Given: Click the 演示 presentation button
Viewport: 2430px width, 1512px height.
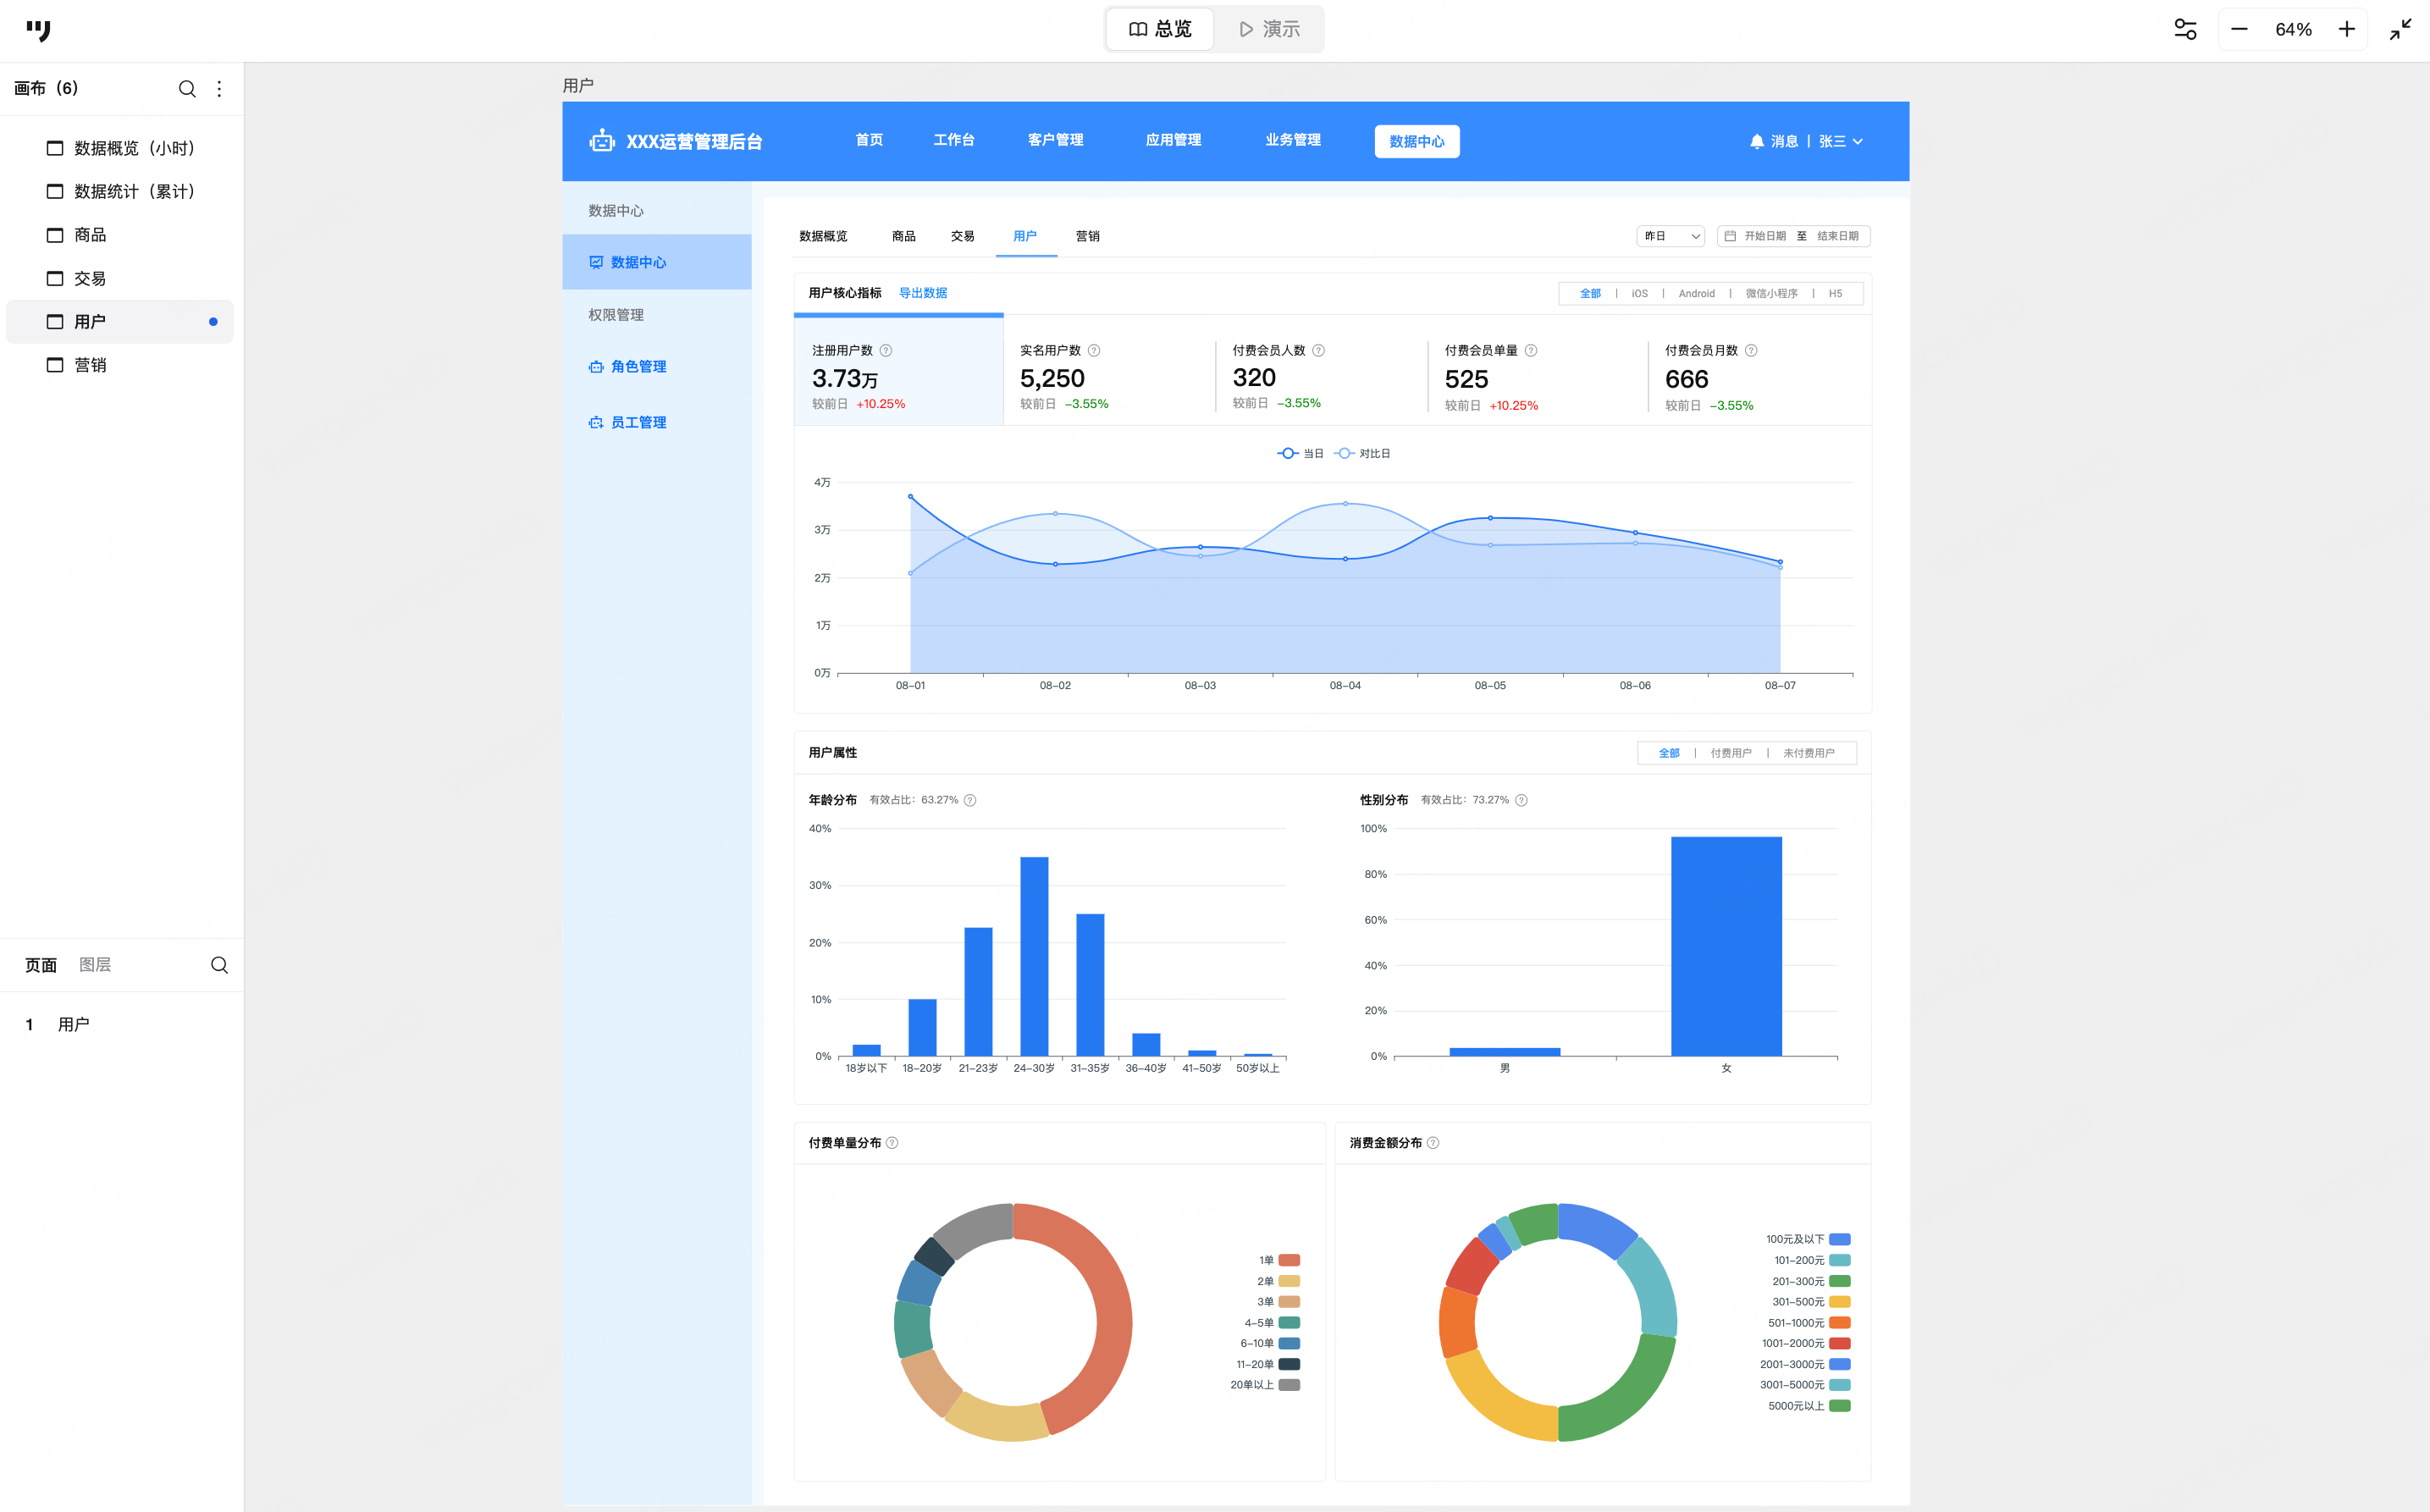Looking at the screenshot, I should tap(1269, 30).
